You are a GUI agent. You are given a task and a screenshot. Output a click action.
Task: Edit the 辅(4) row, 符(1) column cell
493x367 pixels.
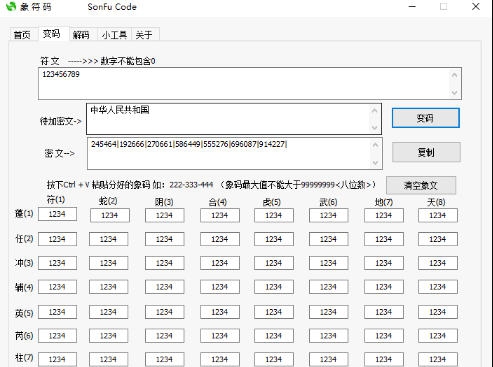(57, 287)
